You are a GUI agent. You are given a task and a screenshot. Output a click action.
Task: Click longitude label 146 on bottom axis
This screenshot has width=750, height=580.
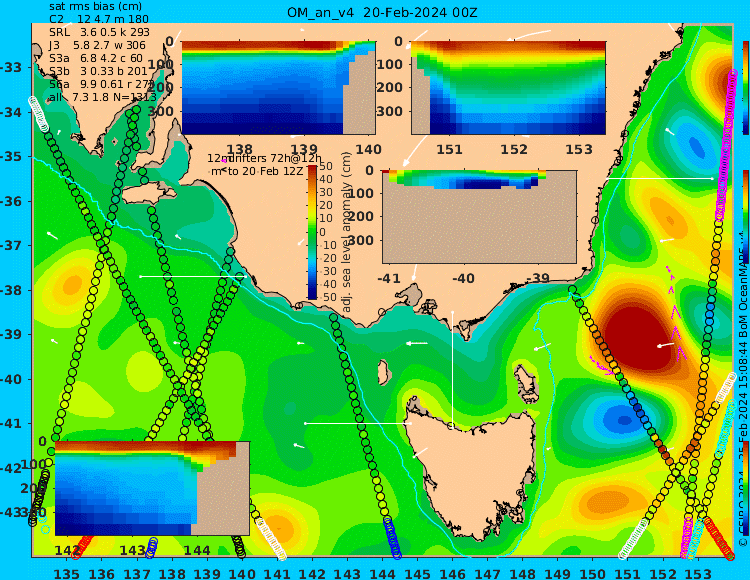point(452,573)
